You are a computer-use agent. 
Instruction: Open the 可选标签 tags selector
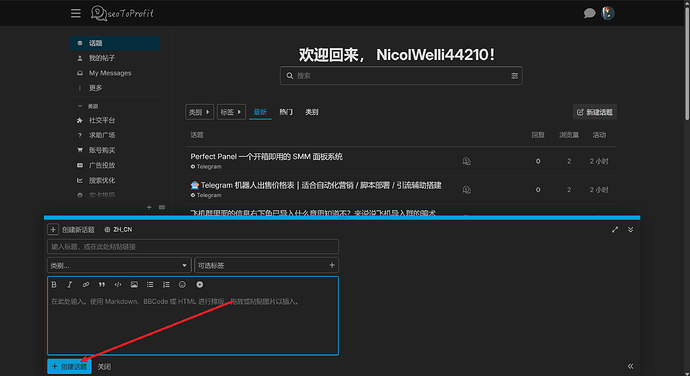tap(267, 265)
